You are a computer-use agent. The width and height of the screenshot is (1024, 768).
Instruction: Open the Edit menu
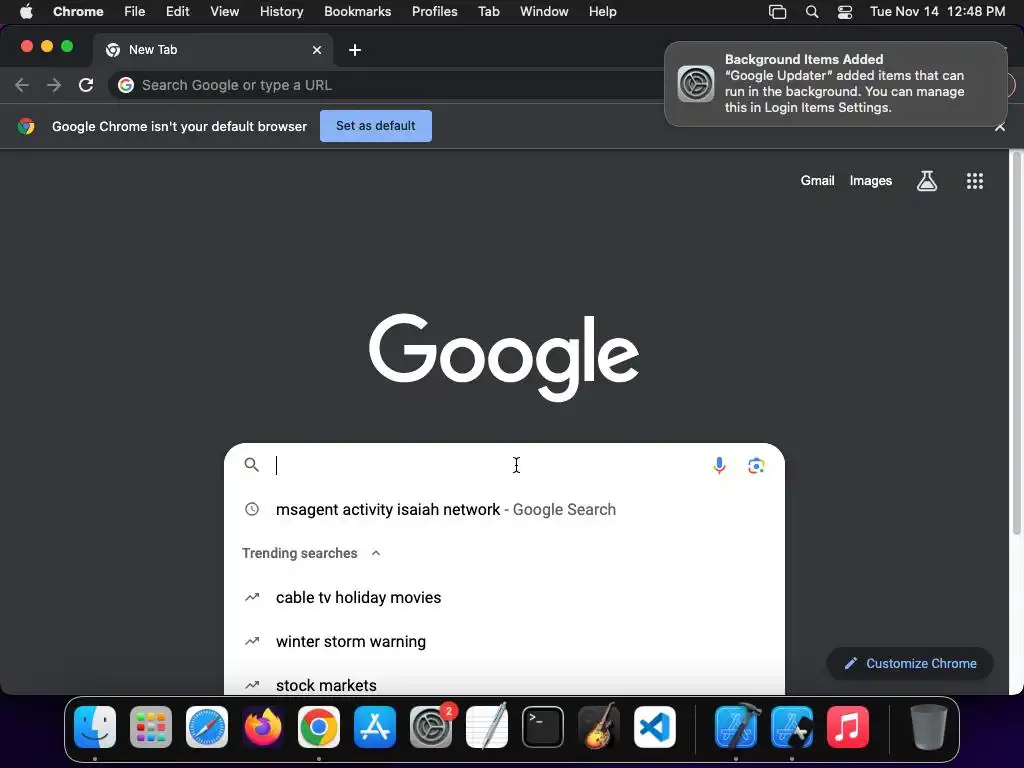(x=177, y=12)
